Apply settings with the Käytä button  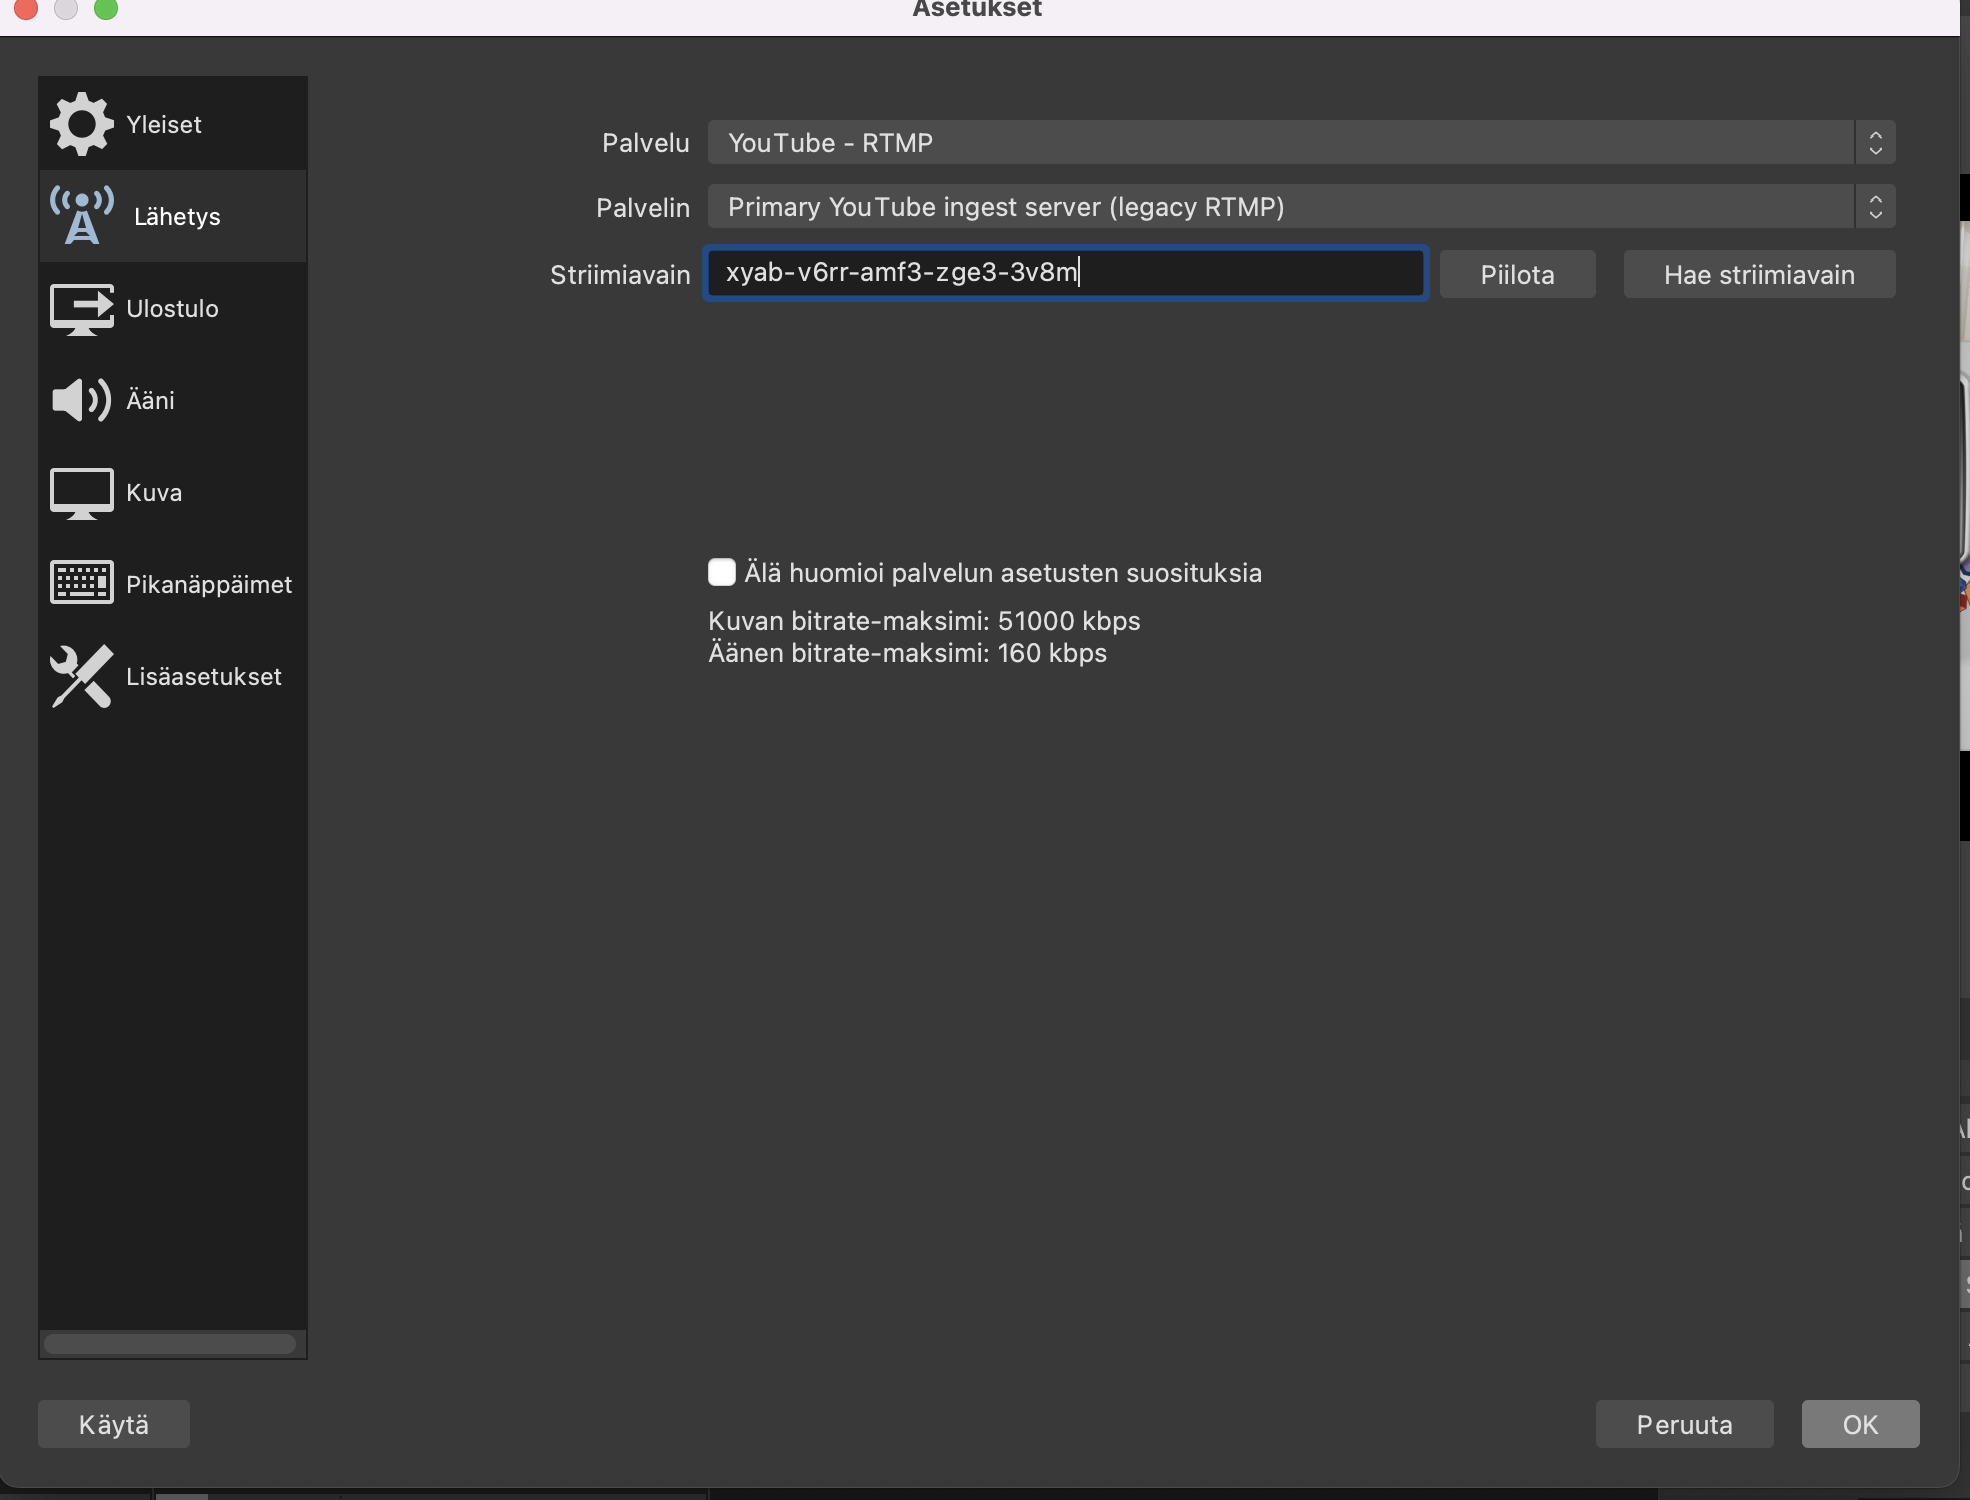114,1424
